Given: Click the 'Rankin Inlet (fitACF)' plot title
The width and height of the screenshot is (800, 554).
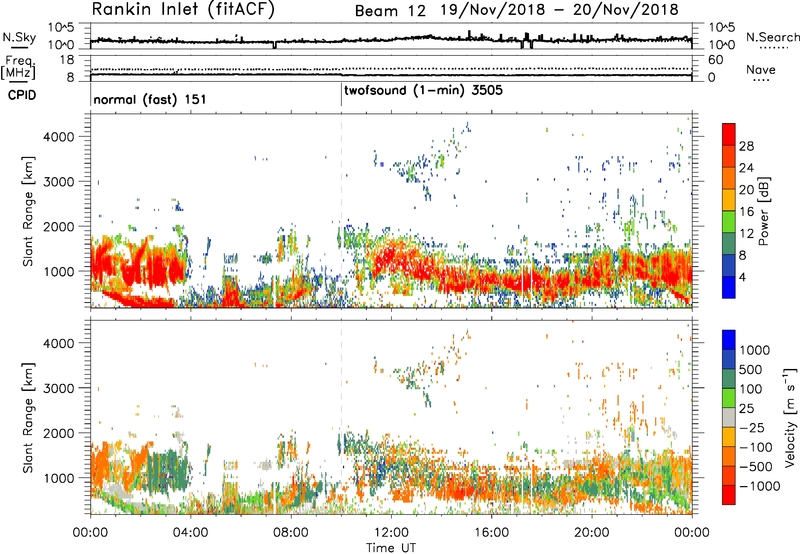Looking at the screenshot, I should (x=183, y=9).
